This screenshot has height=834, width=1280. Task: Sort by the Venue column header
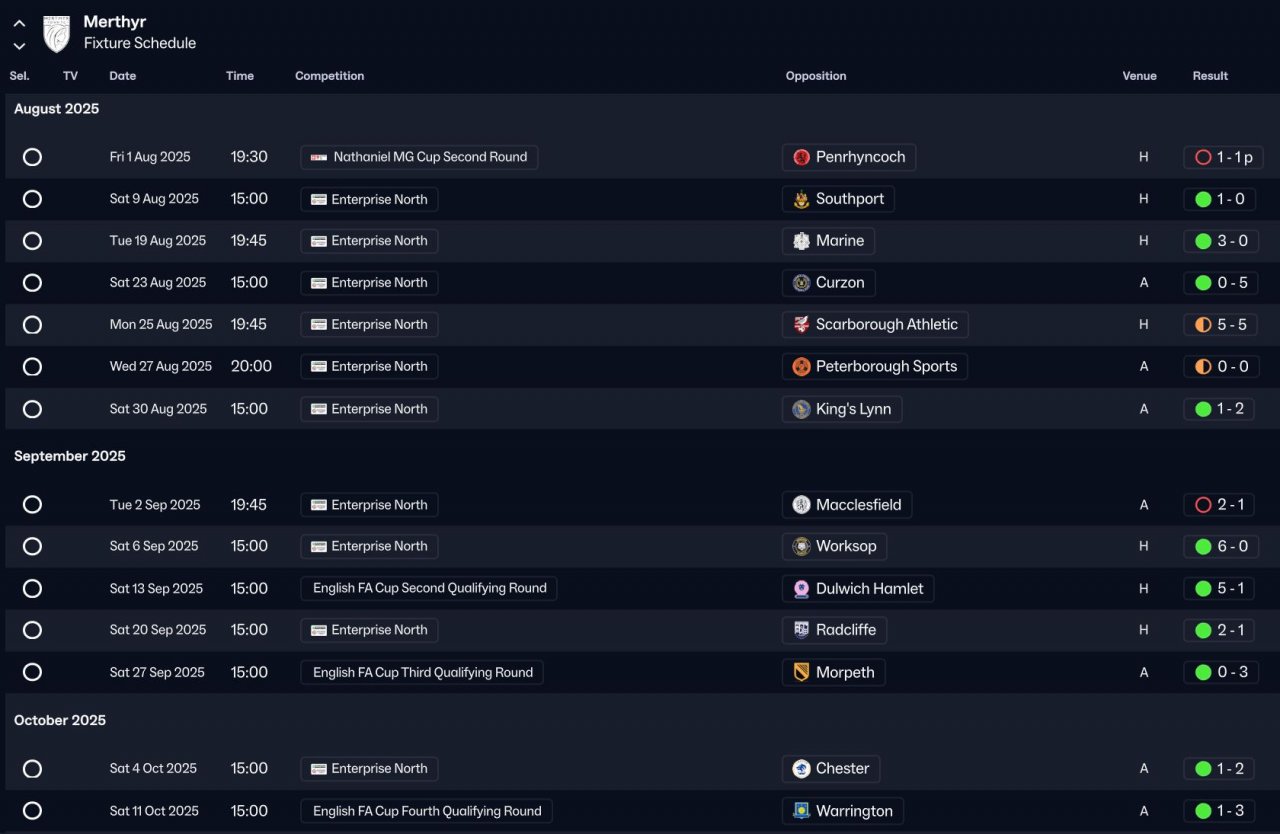click(1139, 76)
